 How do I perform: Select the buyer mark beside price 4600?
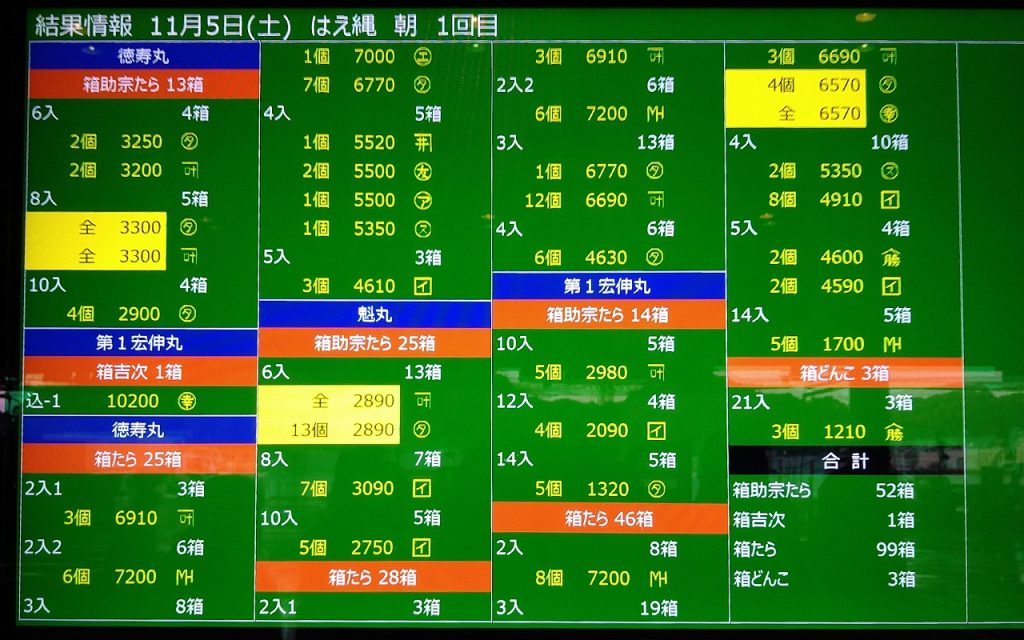click(891, 257)
